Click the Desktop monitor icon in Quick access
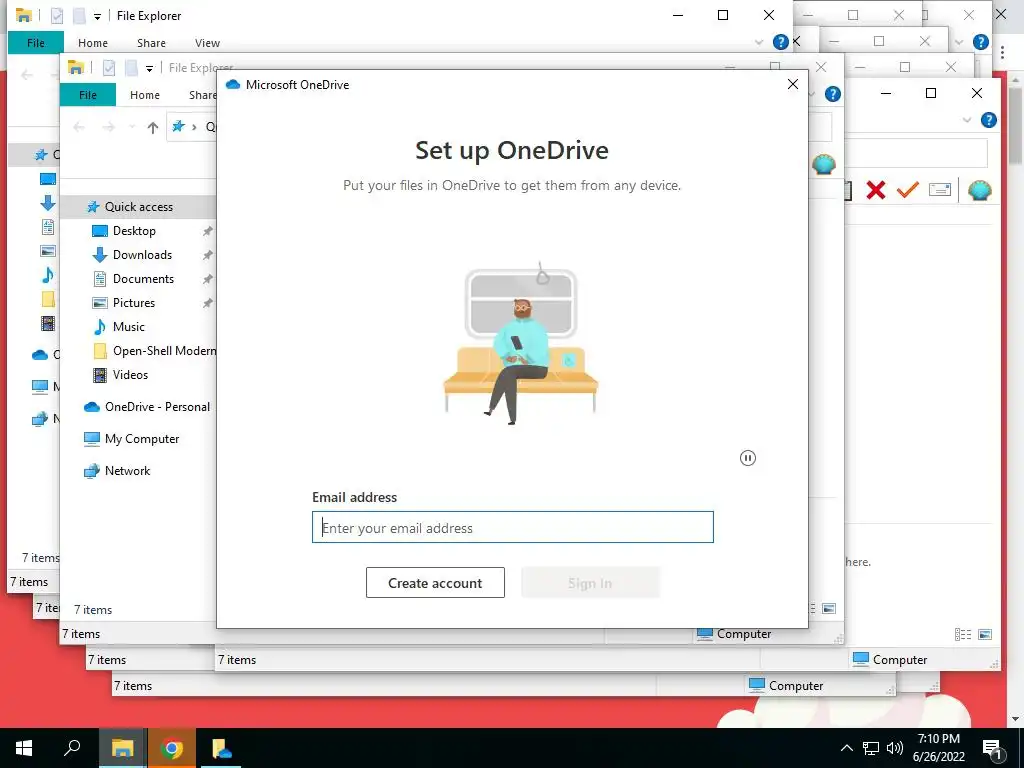 tap(100, 231)
